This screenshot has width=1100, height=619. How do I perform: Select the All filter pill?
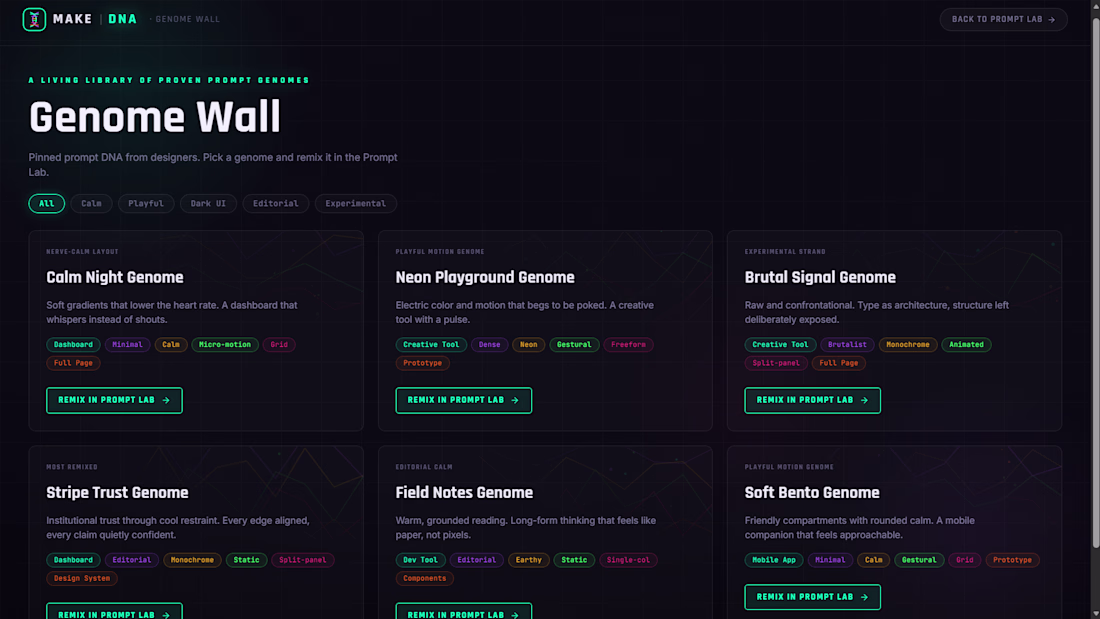coord(46,204)
